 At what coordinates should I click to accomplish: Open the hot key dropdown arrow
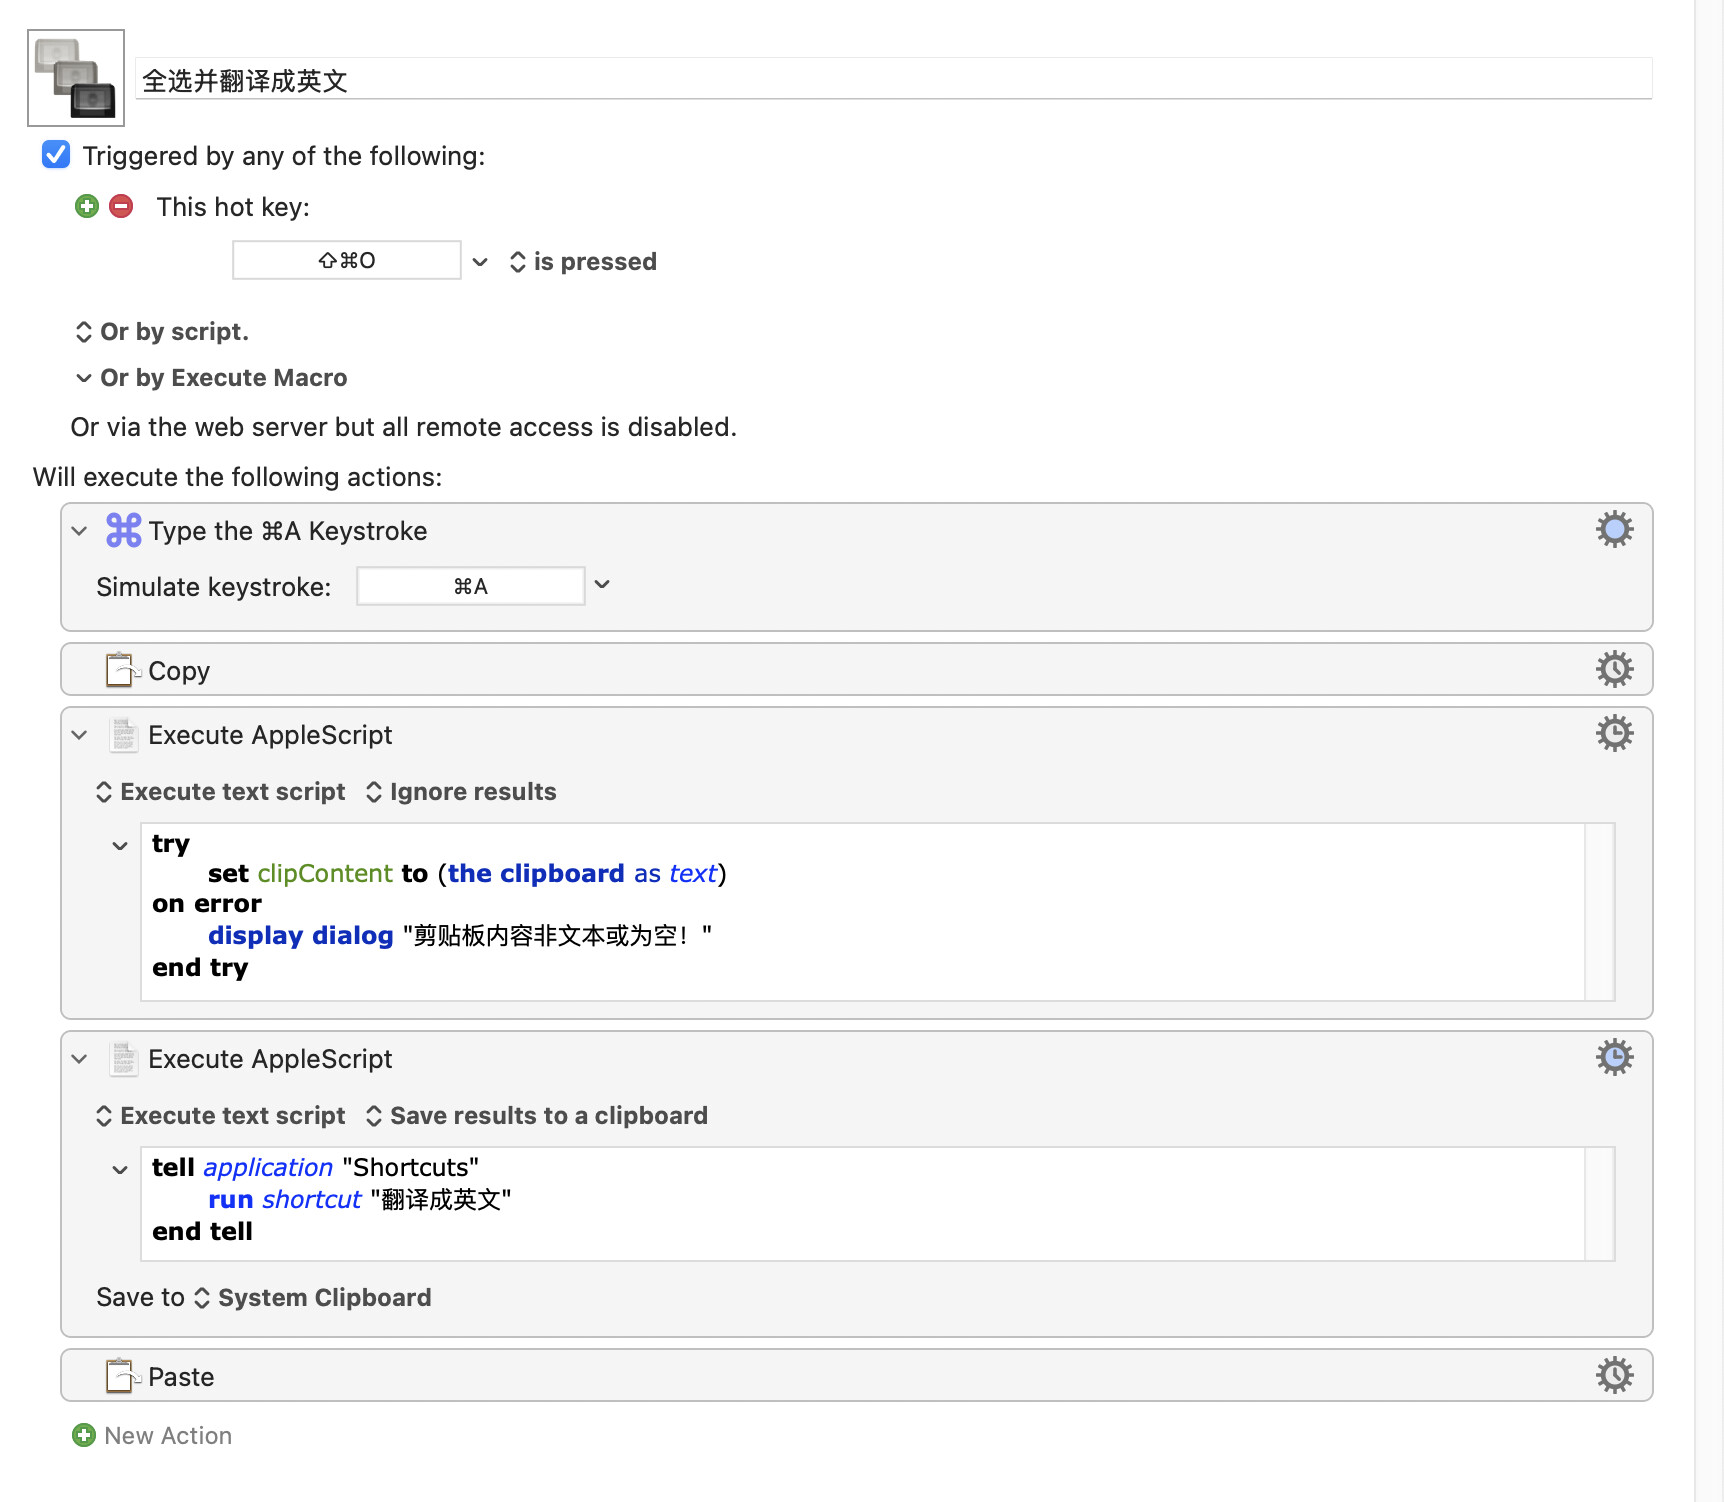pos(480,262)
